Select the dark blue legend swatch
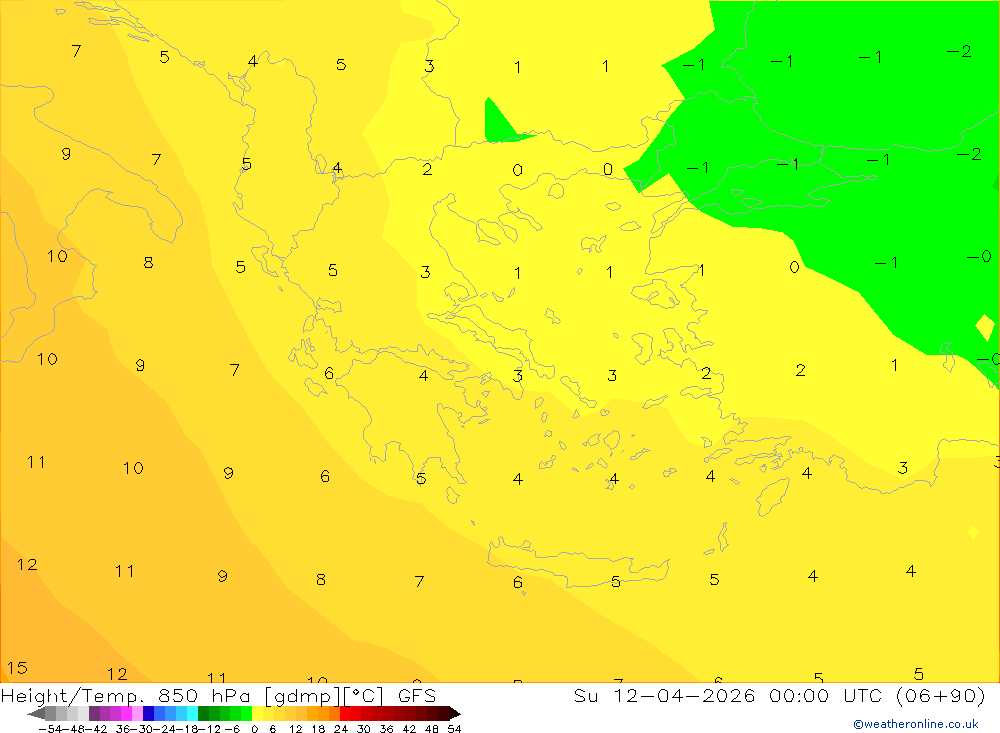This screenshot has width=1000, height=733. 148,713
